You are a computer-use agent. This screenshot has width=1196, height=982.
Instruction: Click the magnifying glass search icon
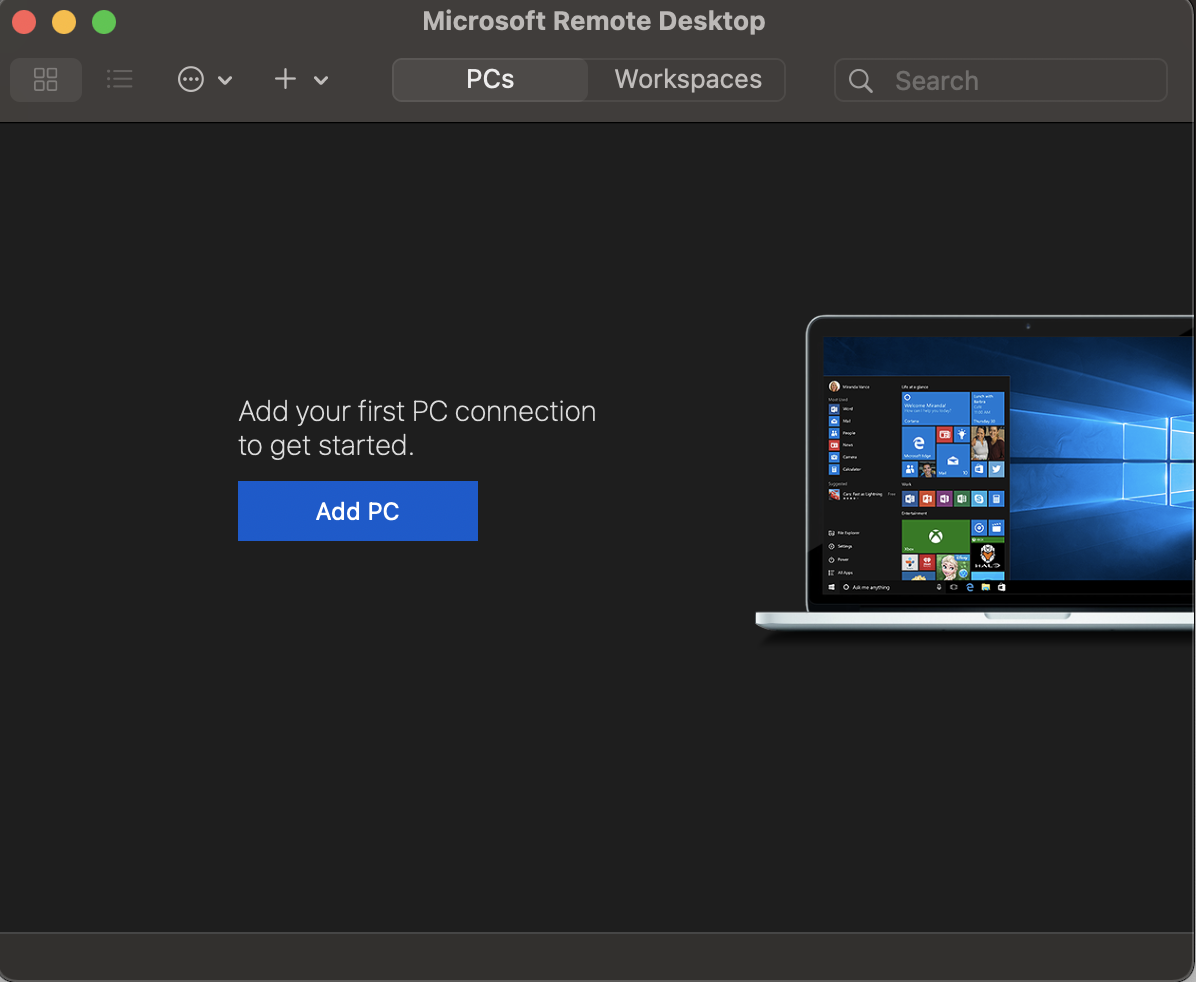[x=860, y=81]
